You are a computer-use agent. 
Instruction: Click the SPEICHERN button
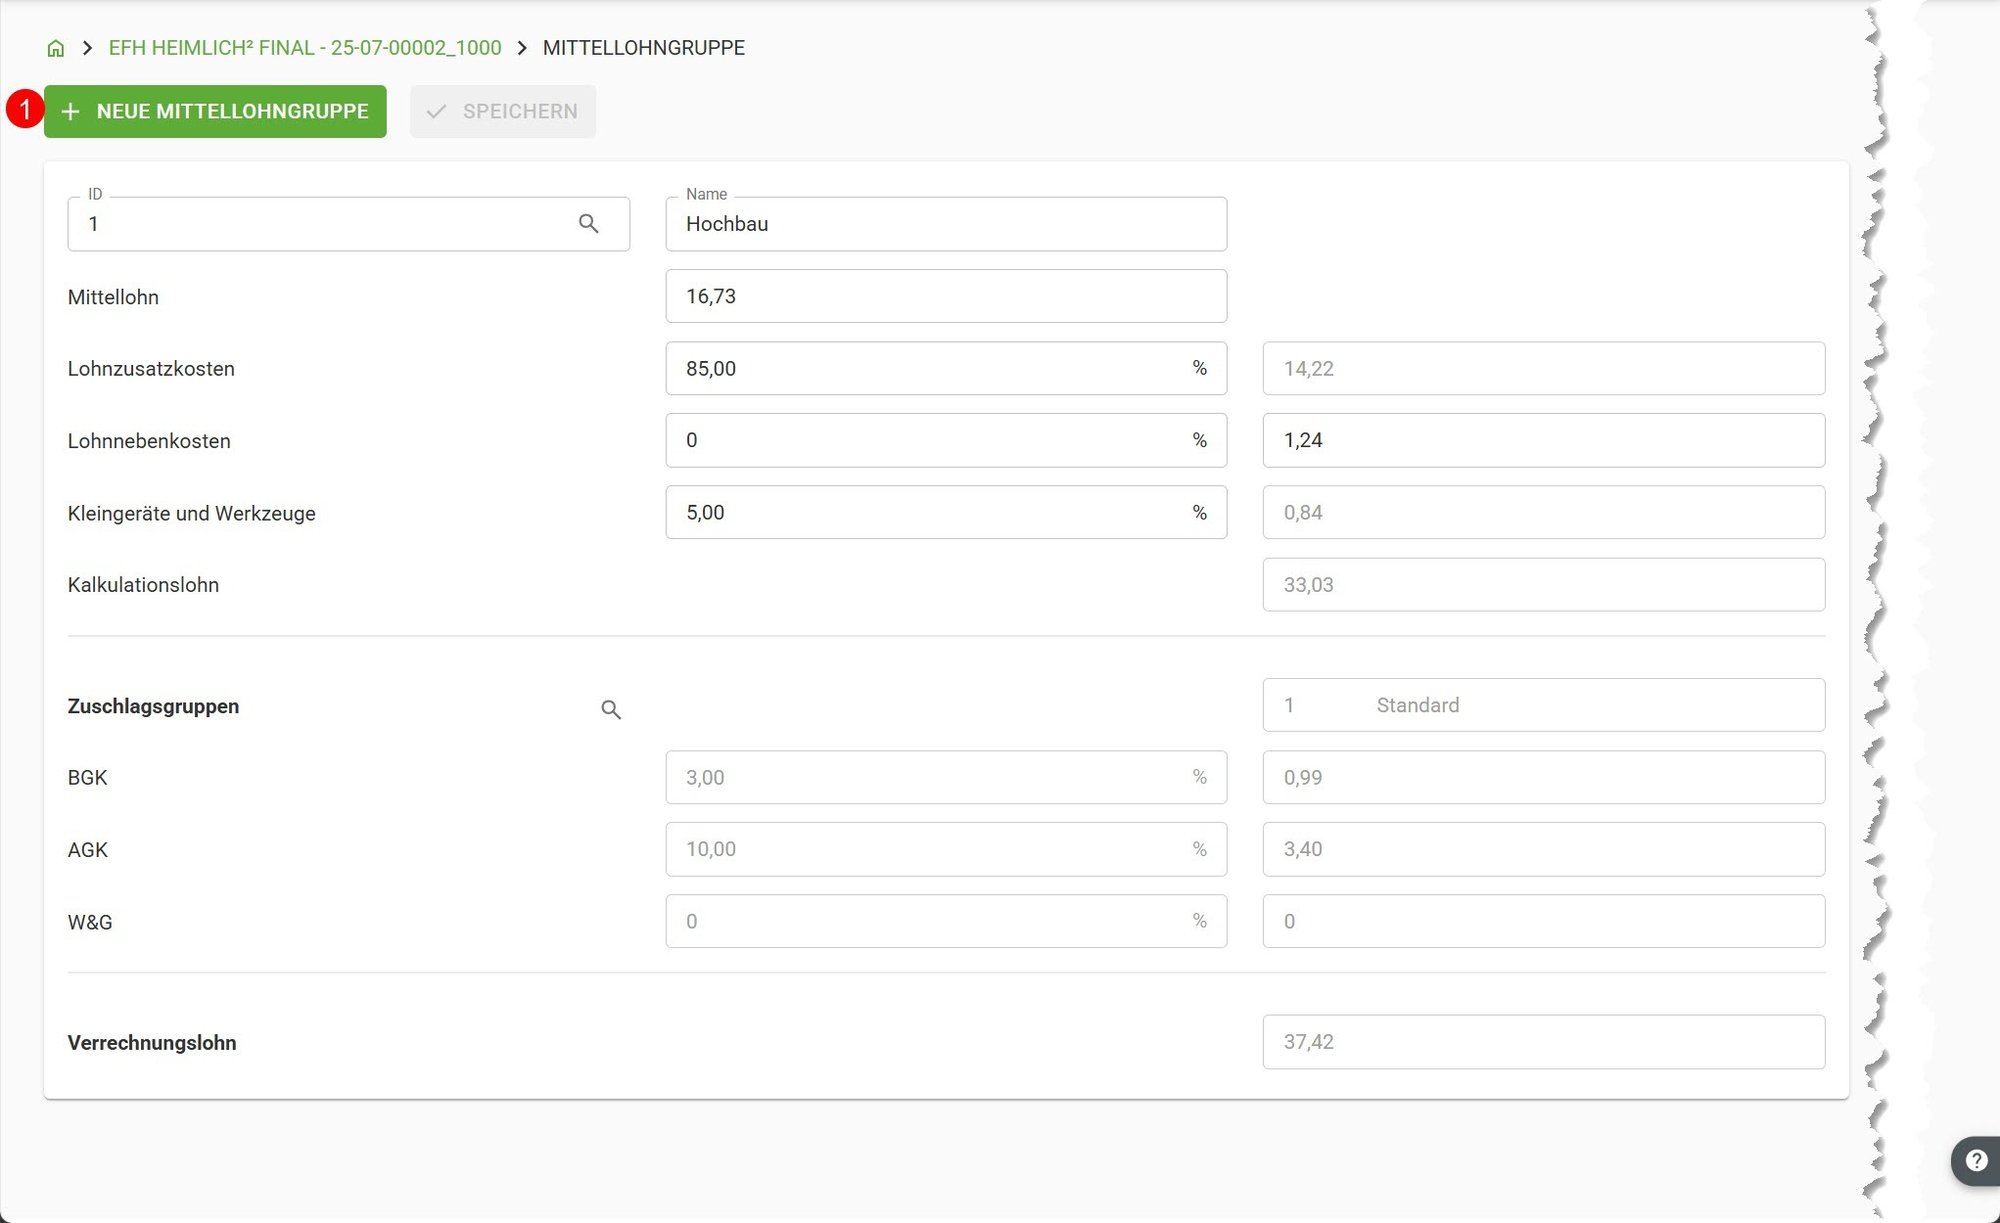[x=503, y=112]
